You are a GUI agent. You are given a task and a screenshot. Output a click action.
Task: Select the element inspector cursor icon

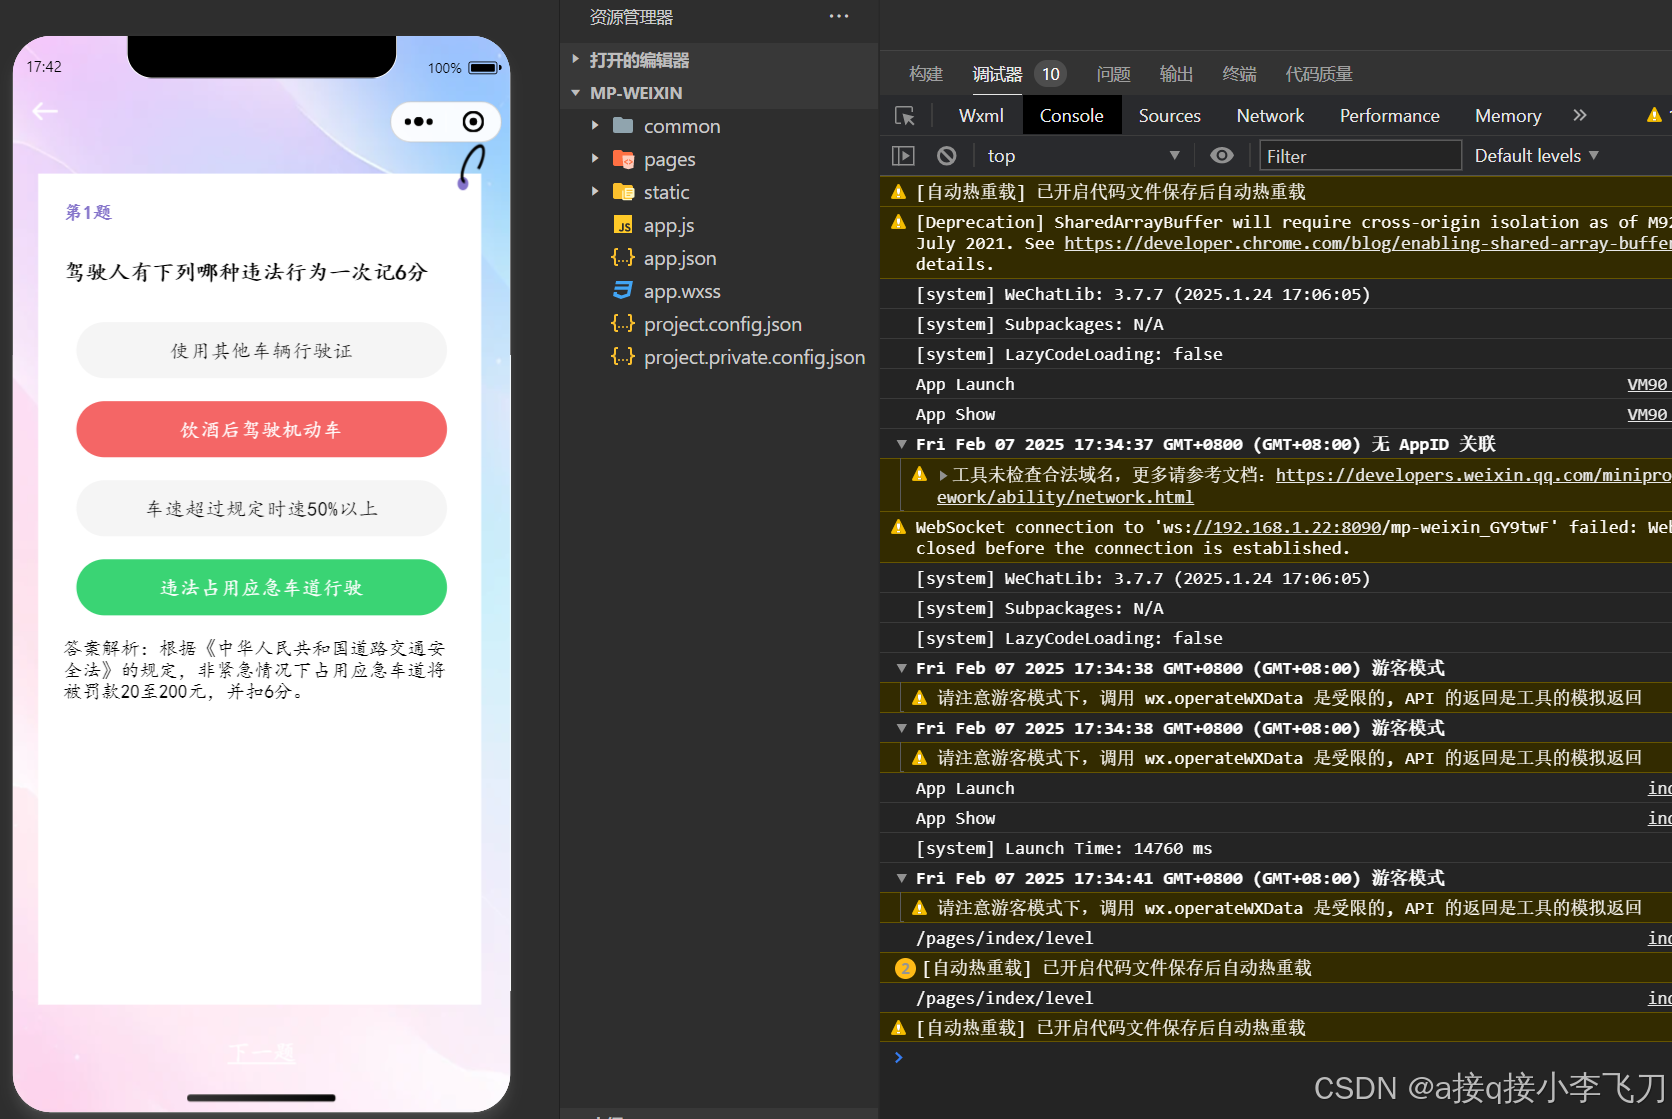(x=905, y=116)
